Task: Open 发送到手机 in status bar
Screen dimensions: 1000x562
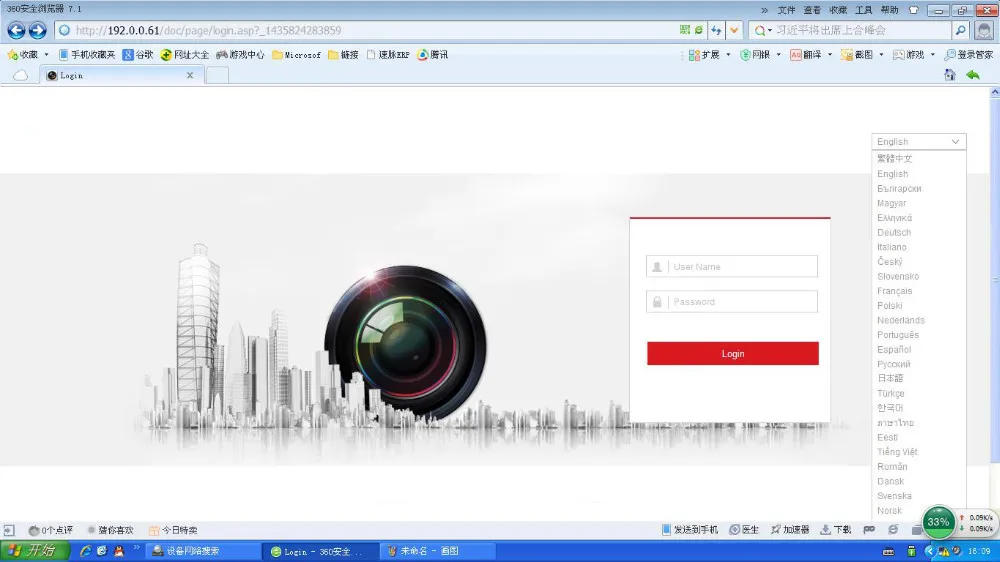Action: point(689,529)
